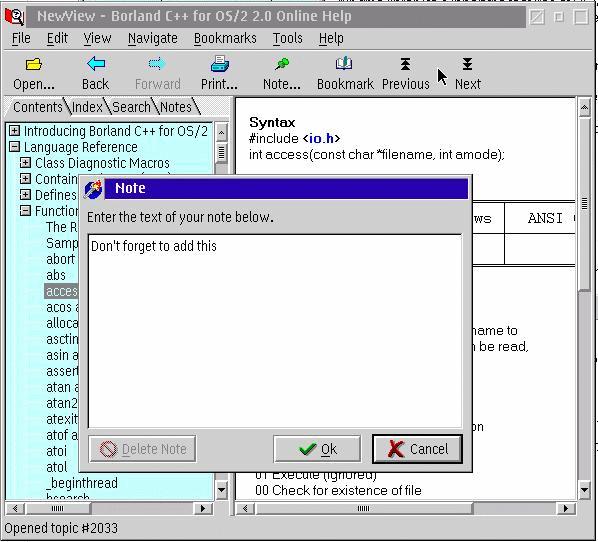Viewport: 598px width, 542px height.
Task: Click contents panel scroll left arrow
Action: (15, 508)
